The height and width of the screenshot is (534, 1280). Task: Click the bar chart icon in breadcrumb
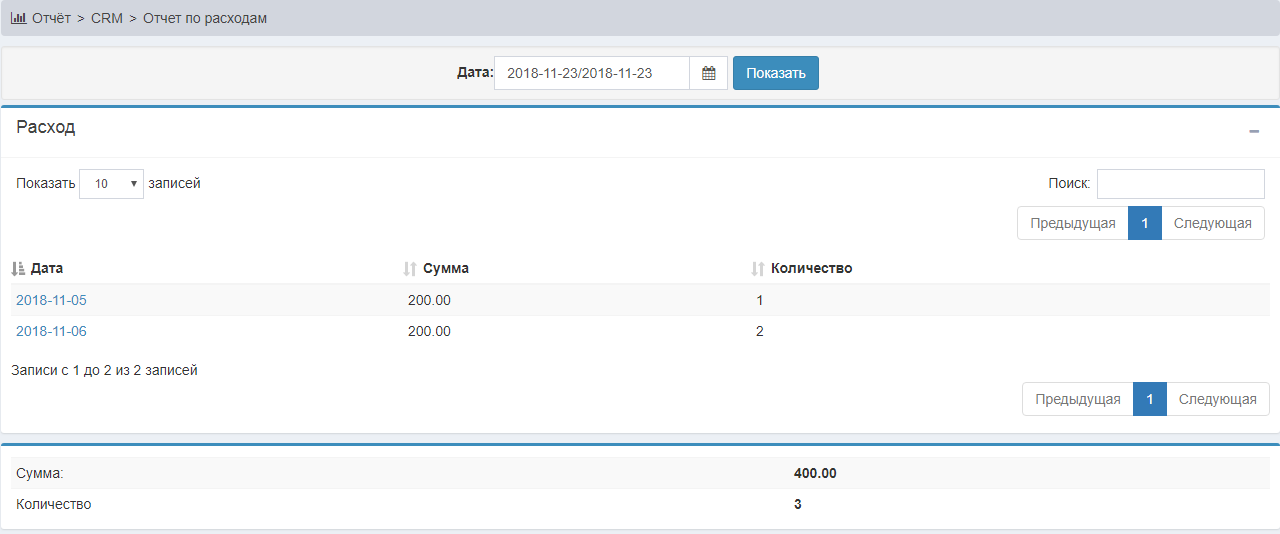coord(18,18)
